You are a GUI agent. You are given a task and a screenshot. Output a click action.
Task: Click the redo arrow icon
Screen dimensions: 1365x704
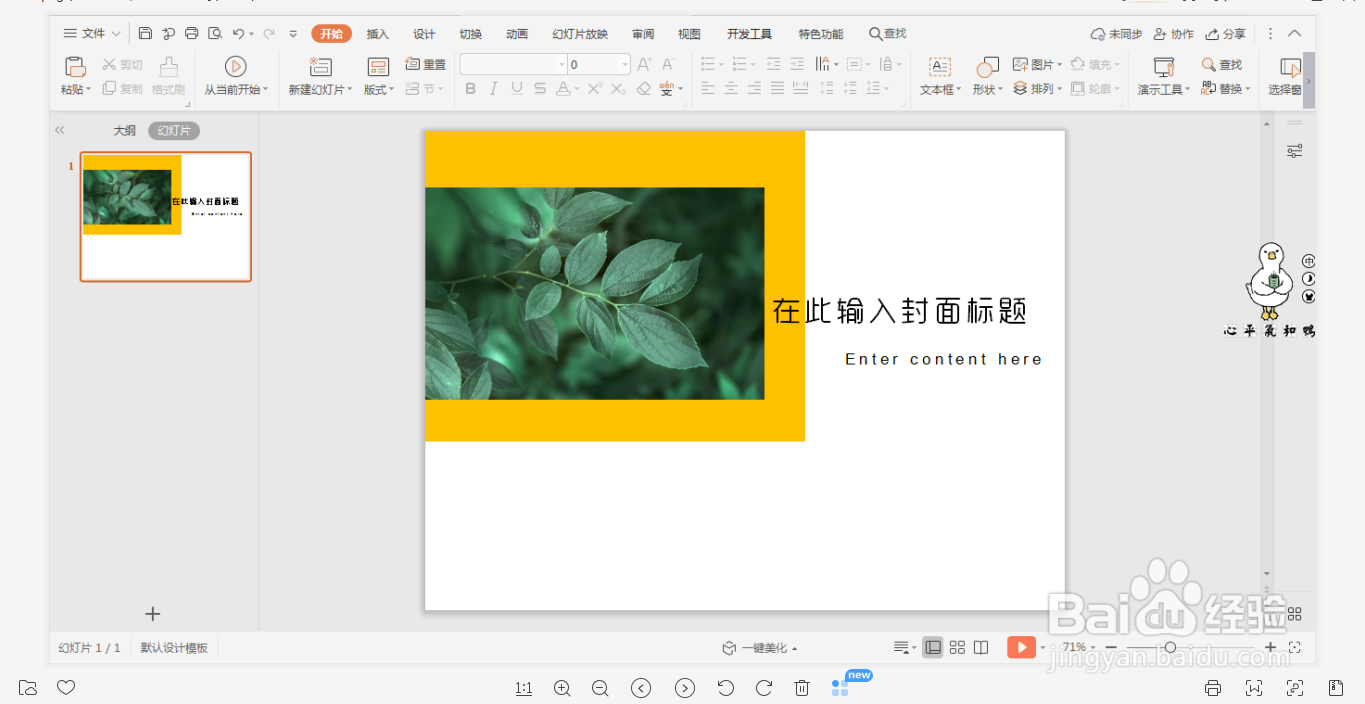(x=269, y=34)
